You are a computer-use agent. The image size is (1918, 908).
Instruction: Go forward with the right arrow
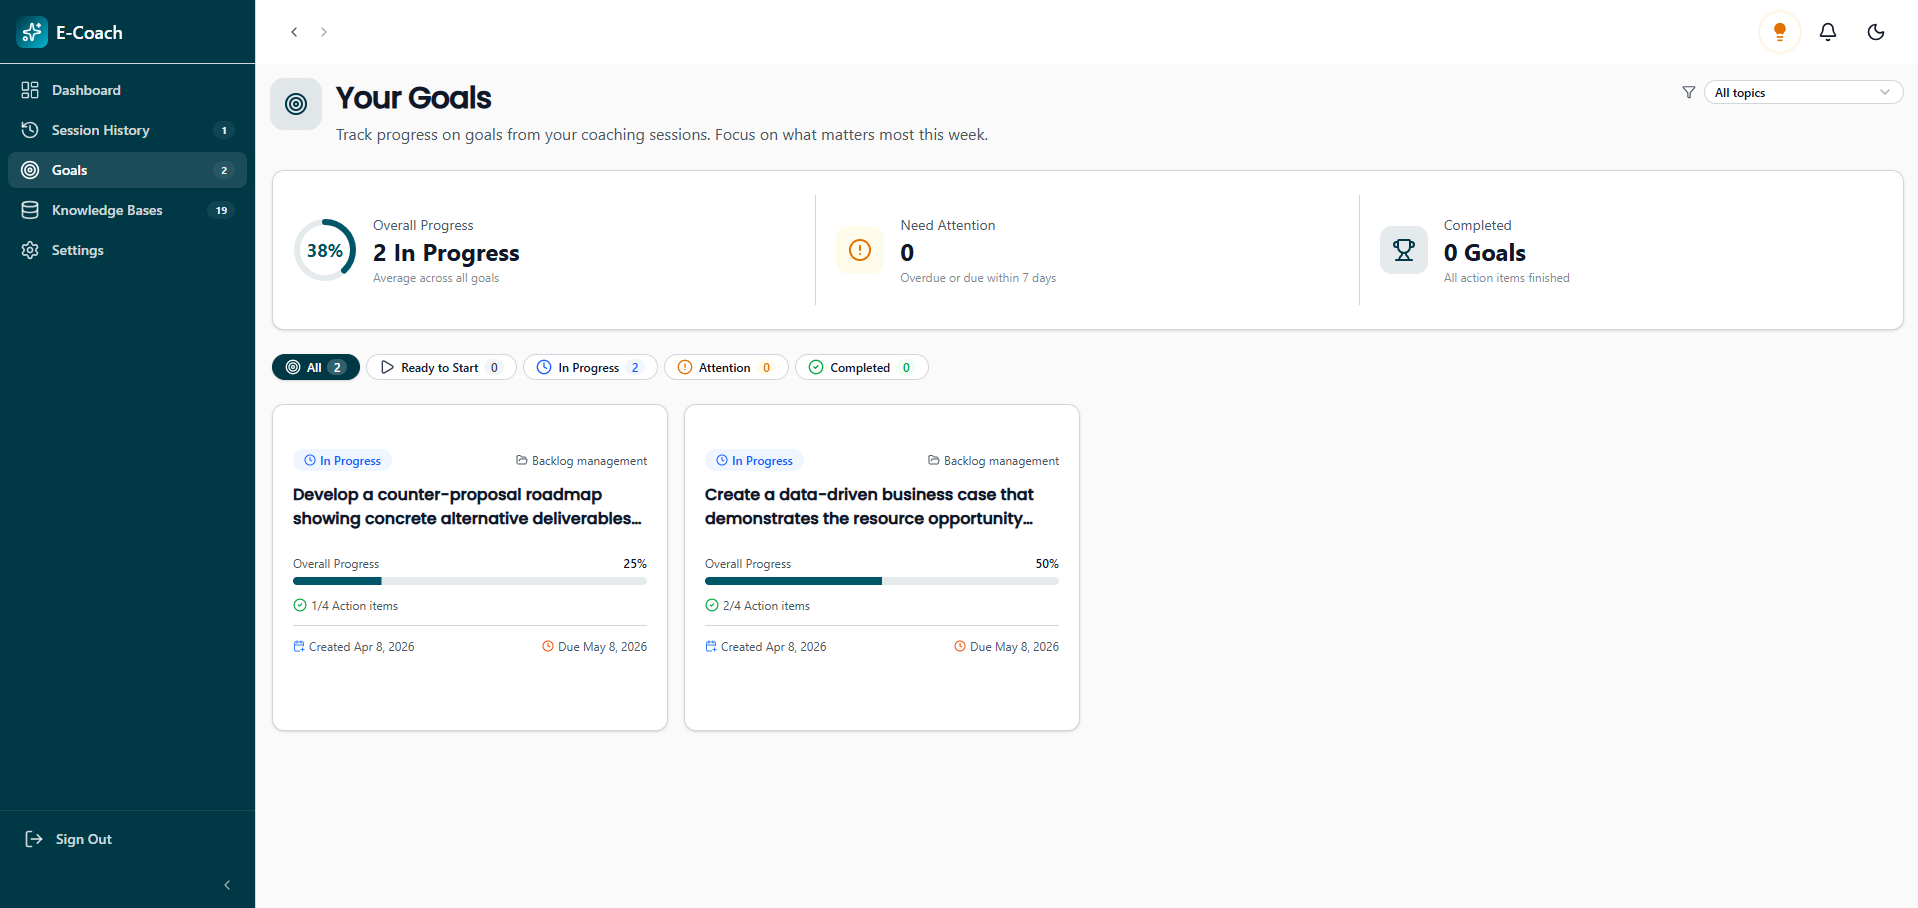(323, 32)
